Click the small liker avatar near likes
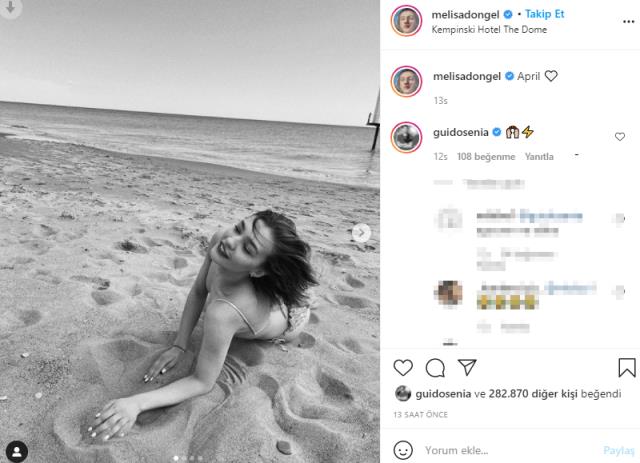This screenshot has width=640, height=463. tap(402, 394)
